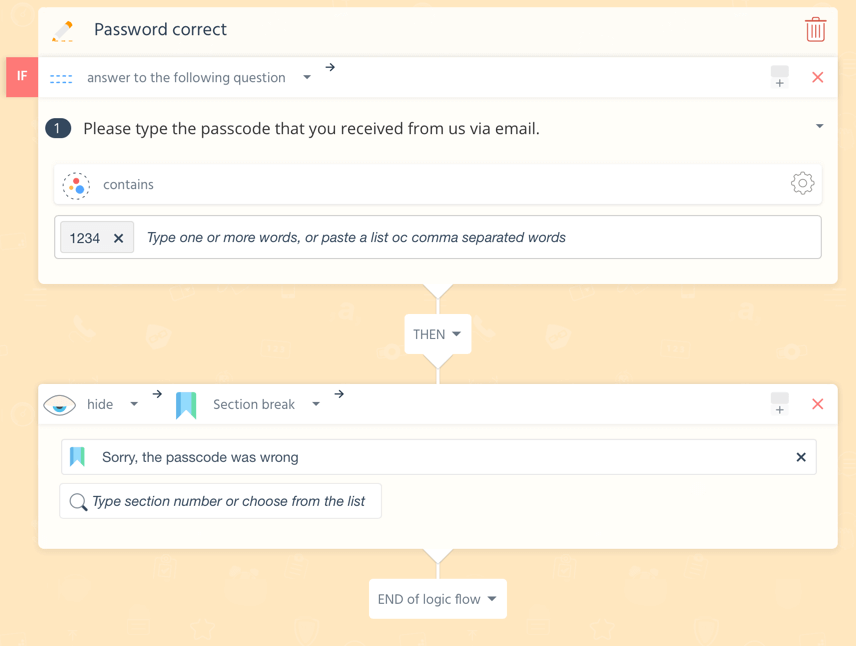Open the THEN dropdown

437,334
